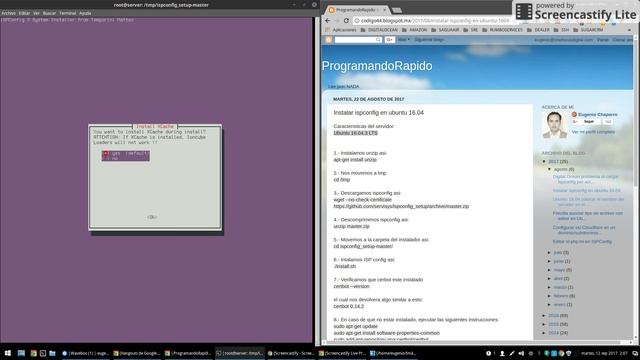Open the Panel link in Blogger navbar
The height and width of the screenshot is (360, 640).
[x=602, y=40]
